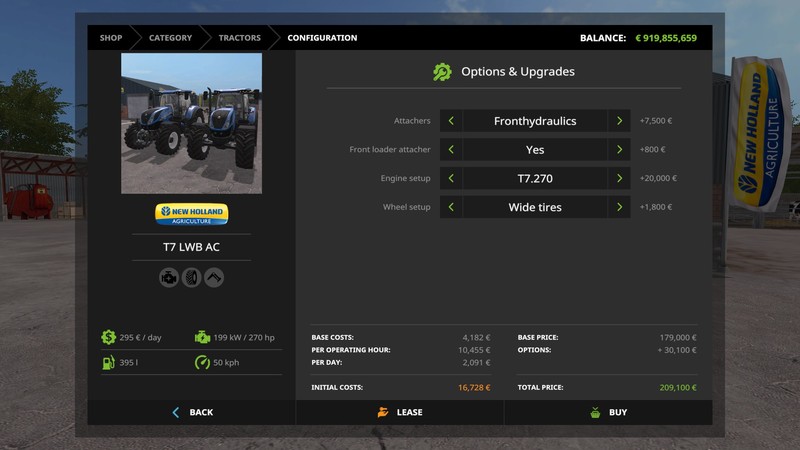Click the New Holland Agriculture brand logo
The width and height of the screenshot is (800, 450).
191,214
